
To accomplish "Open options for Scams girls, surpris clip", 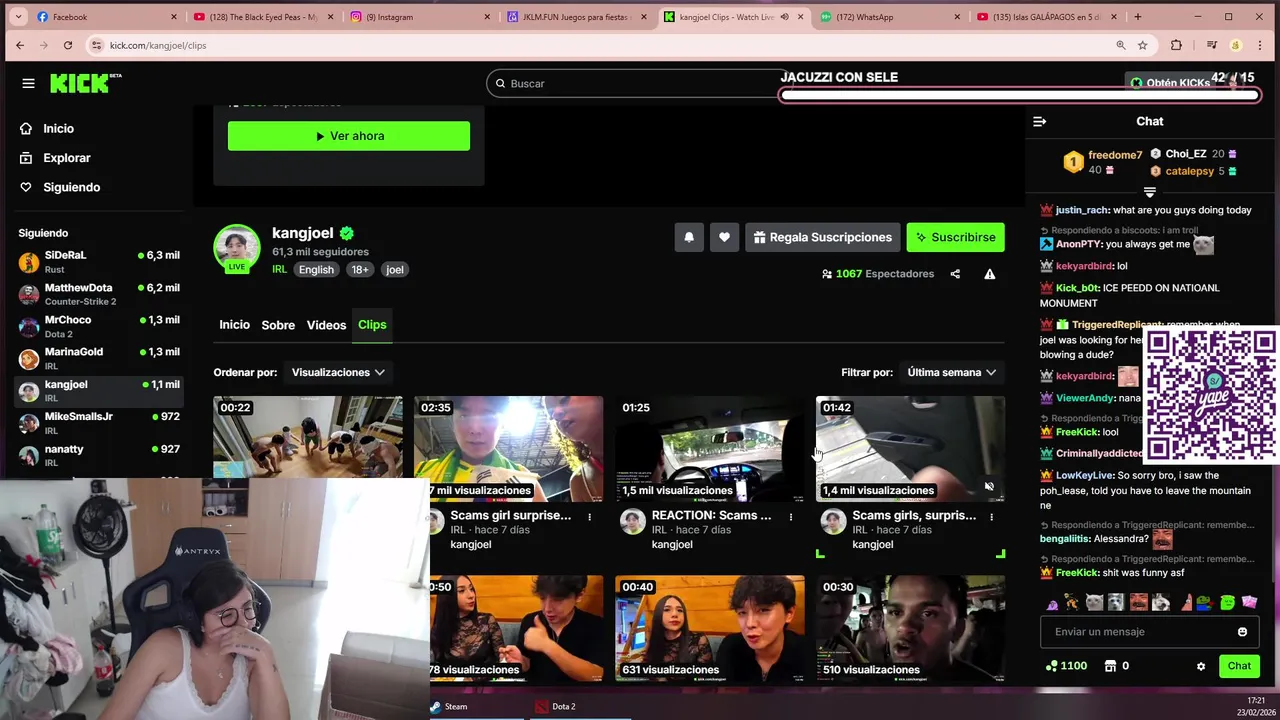I will tap(991, 517).
